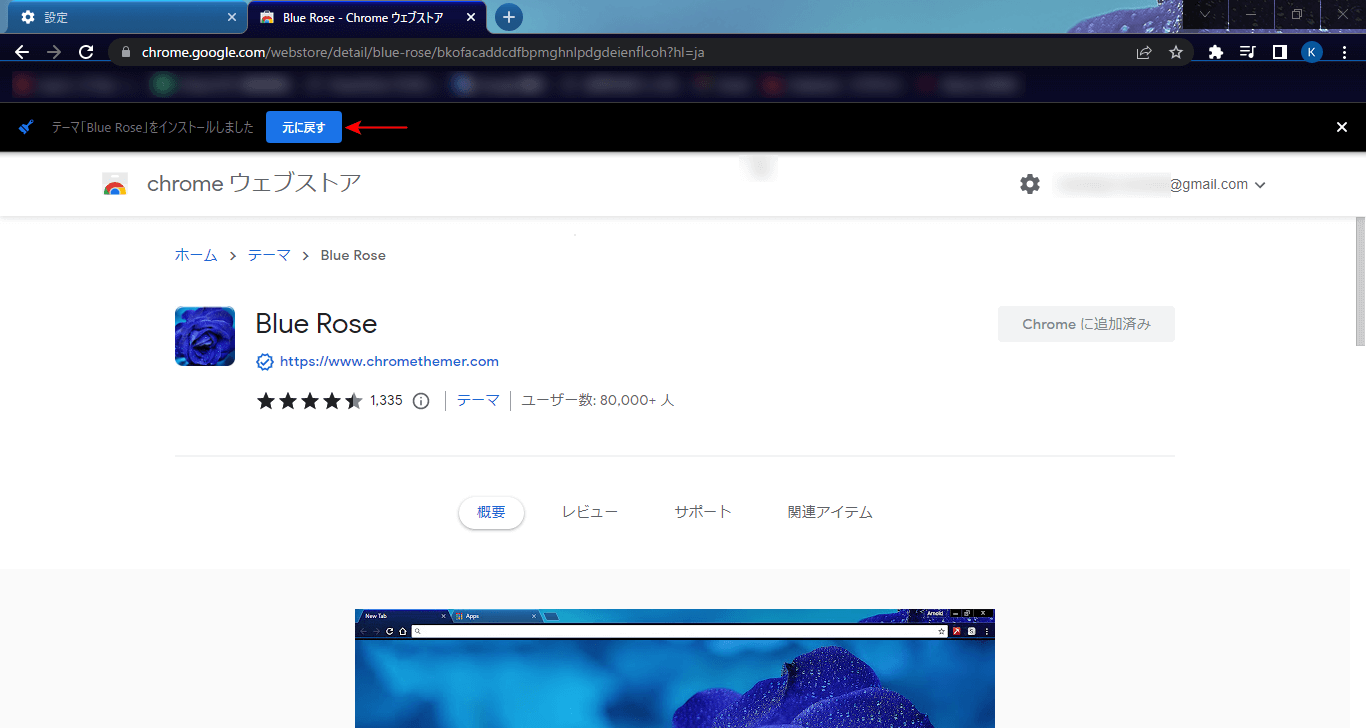The height and width of the screenshot is (728, 1366).
Task: Click the Blue Rose title heading
Action: [316, 324]
